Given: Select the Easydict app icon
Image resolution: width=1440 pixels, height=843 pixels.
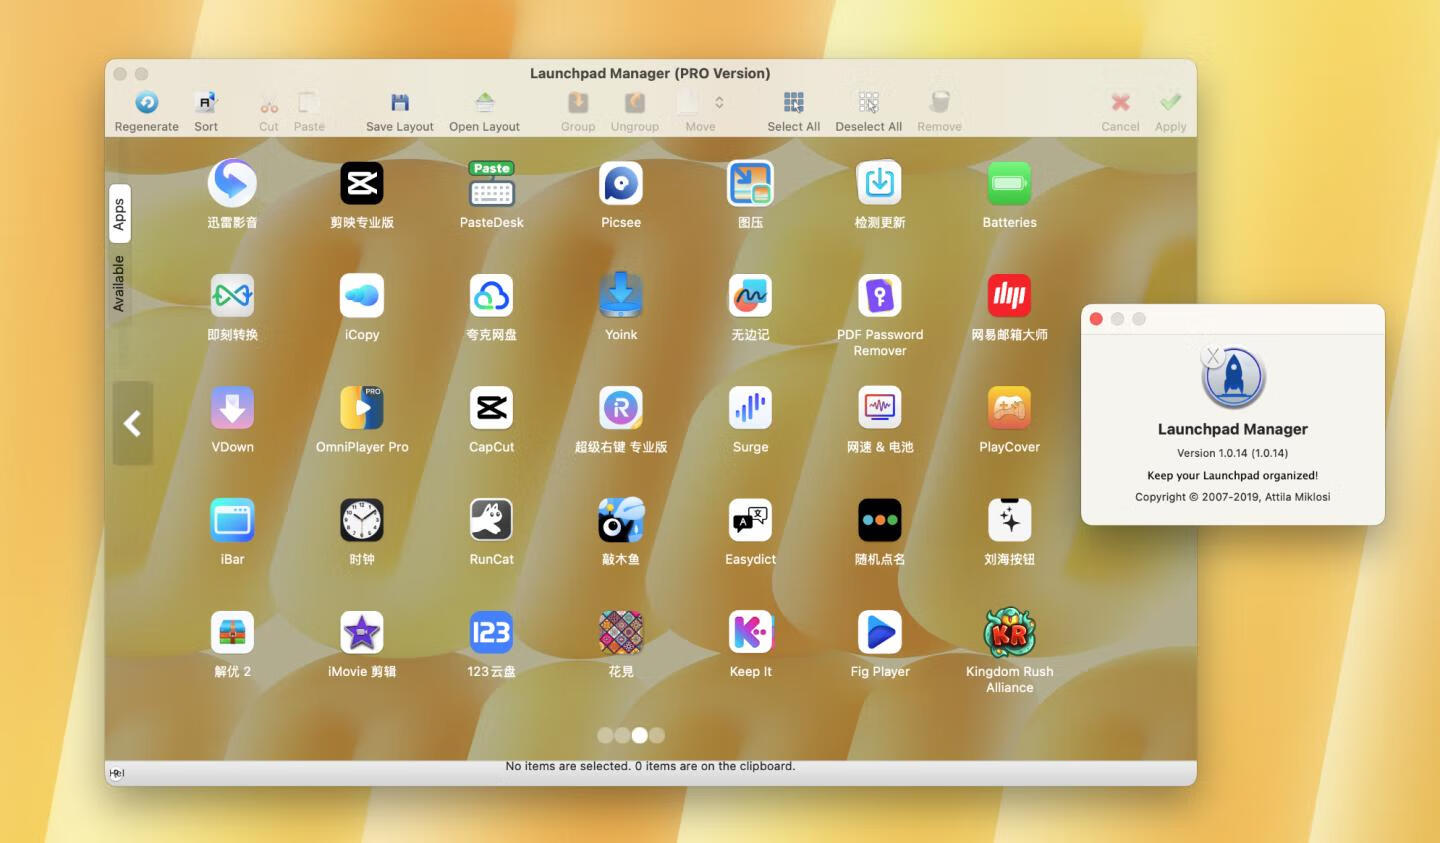Looking at the screenshot, I should pyautogui.click(x=751, y=520).
